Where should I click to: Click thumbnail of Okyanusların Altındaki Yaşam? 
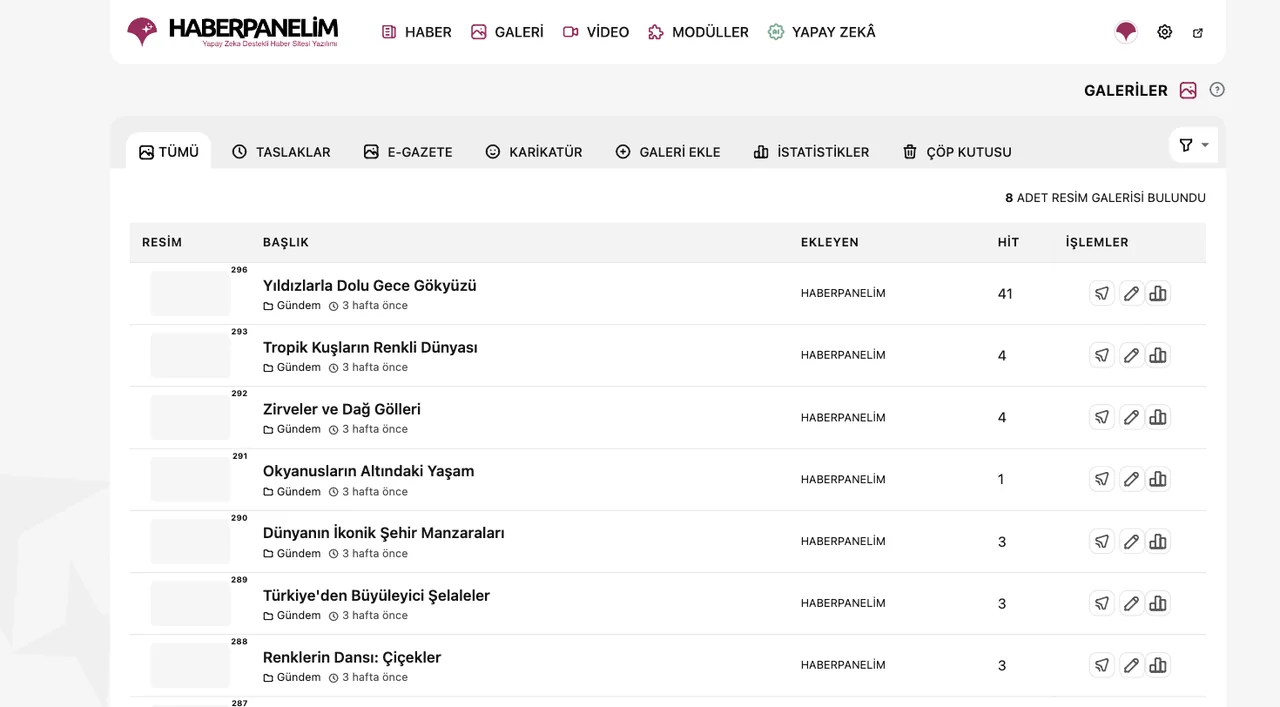(x=190, y=479)
